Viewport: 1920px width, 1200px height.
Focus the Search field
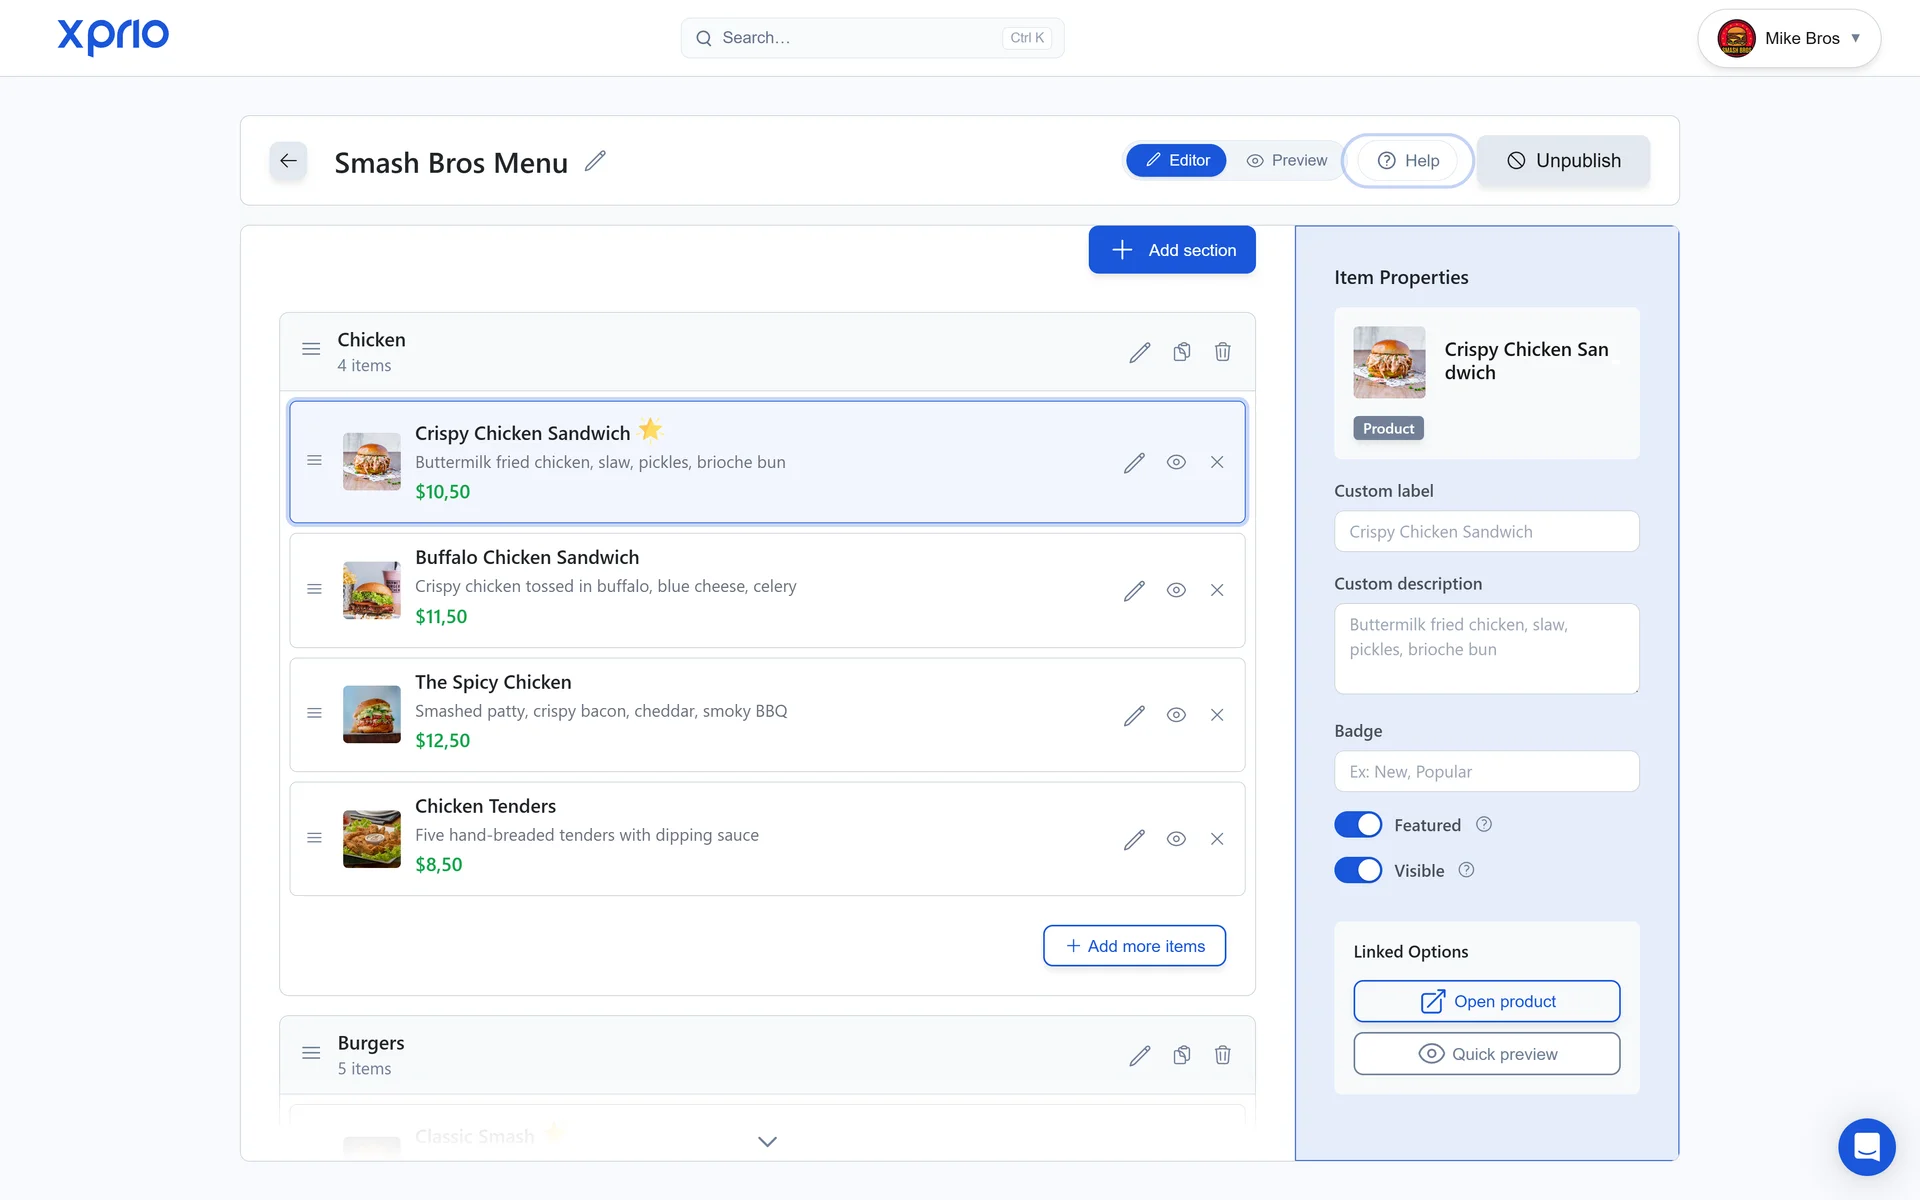click(872, 38)
